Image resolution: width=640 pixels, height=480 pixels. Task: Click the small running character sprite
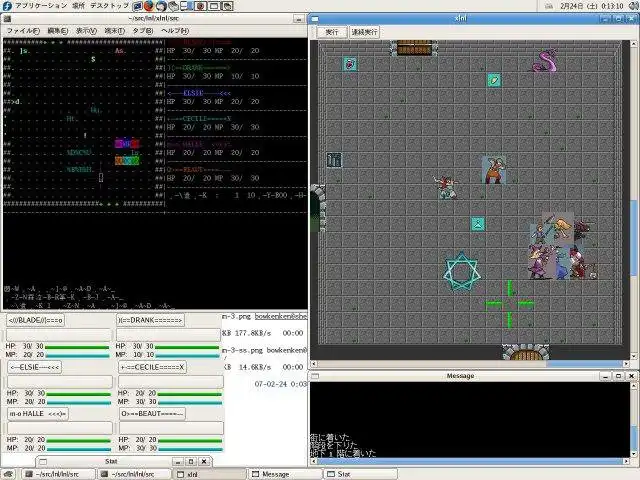(x=446, y=187)
